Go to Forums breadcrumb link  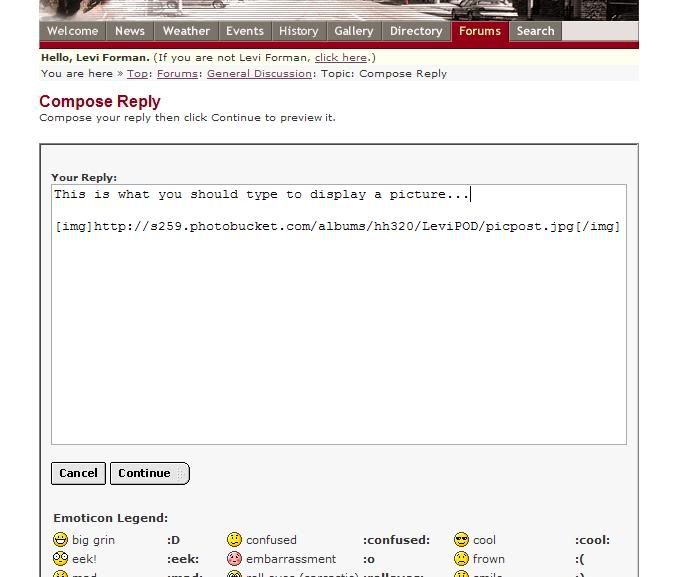click(x=177, y=73)
